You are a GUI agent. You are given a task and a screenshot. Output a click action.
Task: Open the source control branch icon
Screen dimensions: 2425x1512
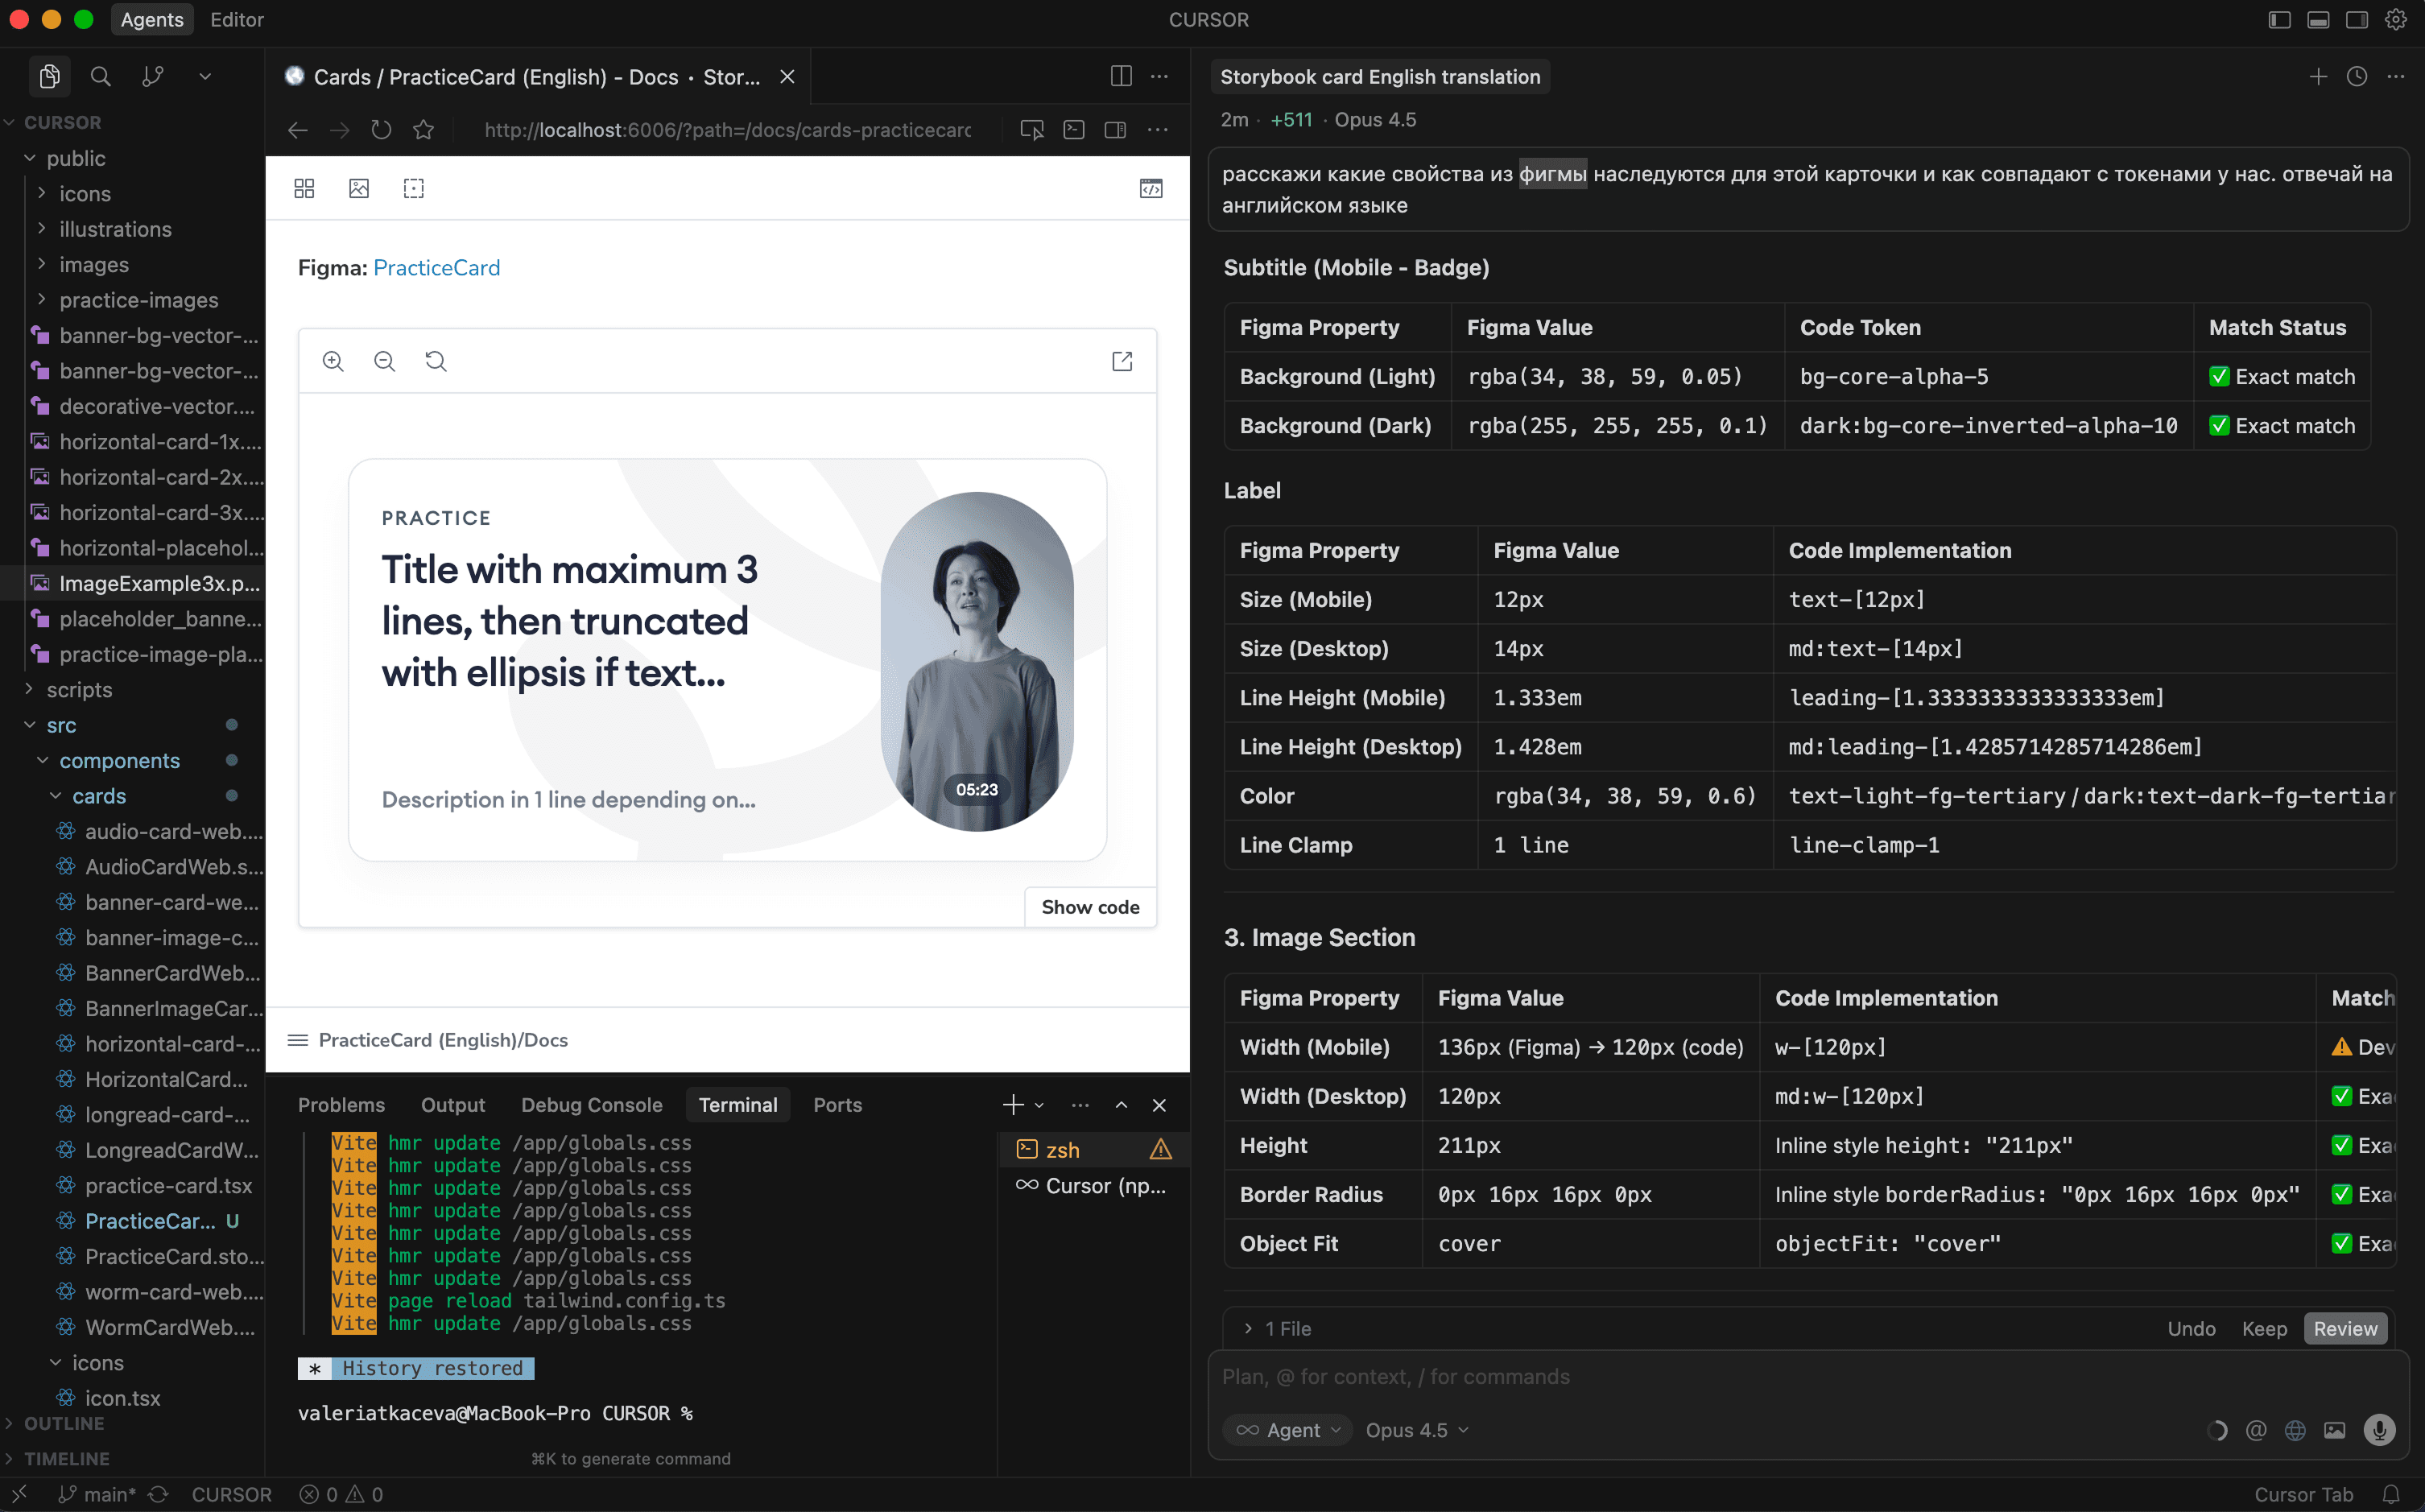coord(153,76)
